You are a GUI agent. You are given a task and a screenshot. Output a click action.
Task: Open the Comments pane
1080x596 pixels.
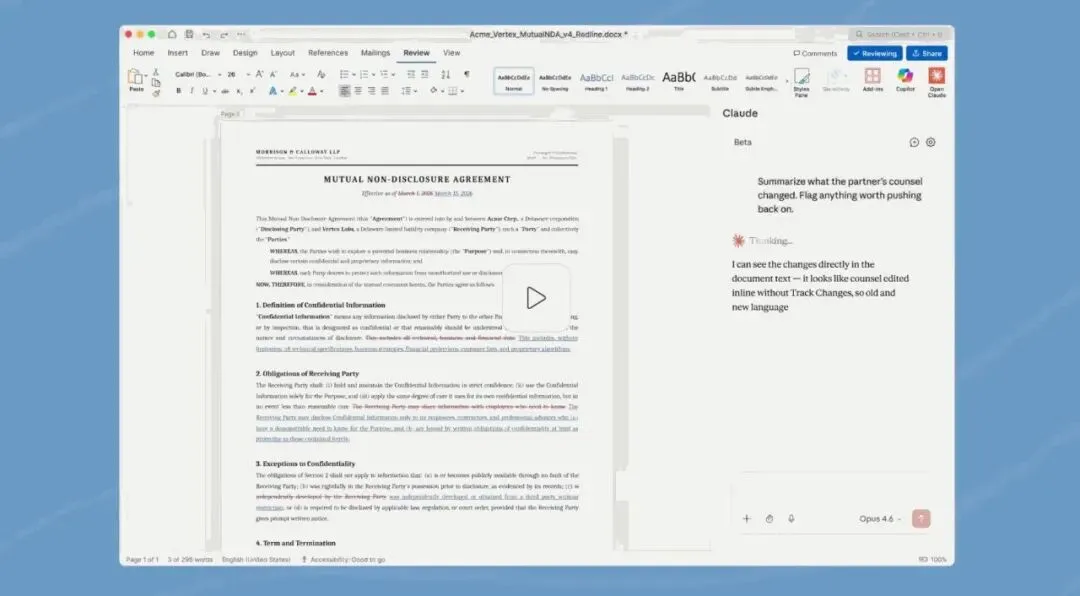(815, 53)
